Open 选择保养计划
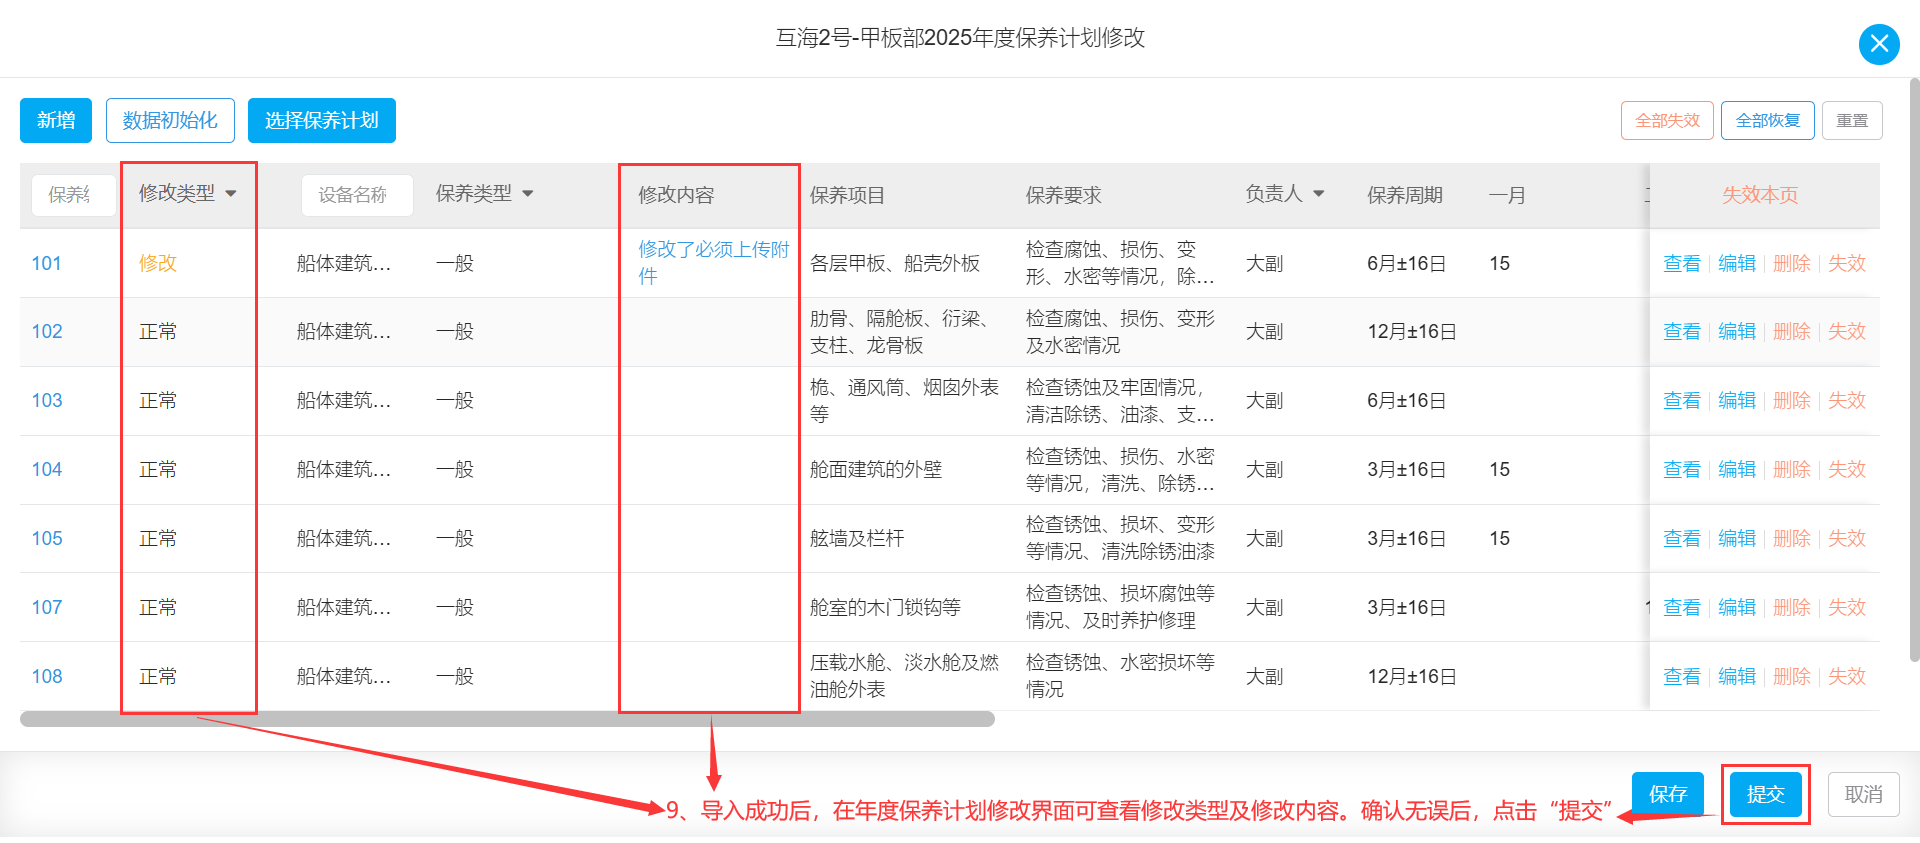Viewport: 1920px width, 843px height. coord(322,120)
